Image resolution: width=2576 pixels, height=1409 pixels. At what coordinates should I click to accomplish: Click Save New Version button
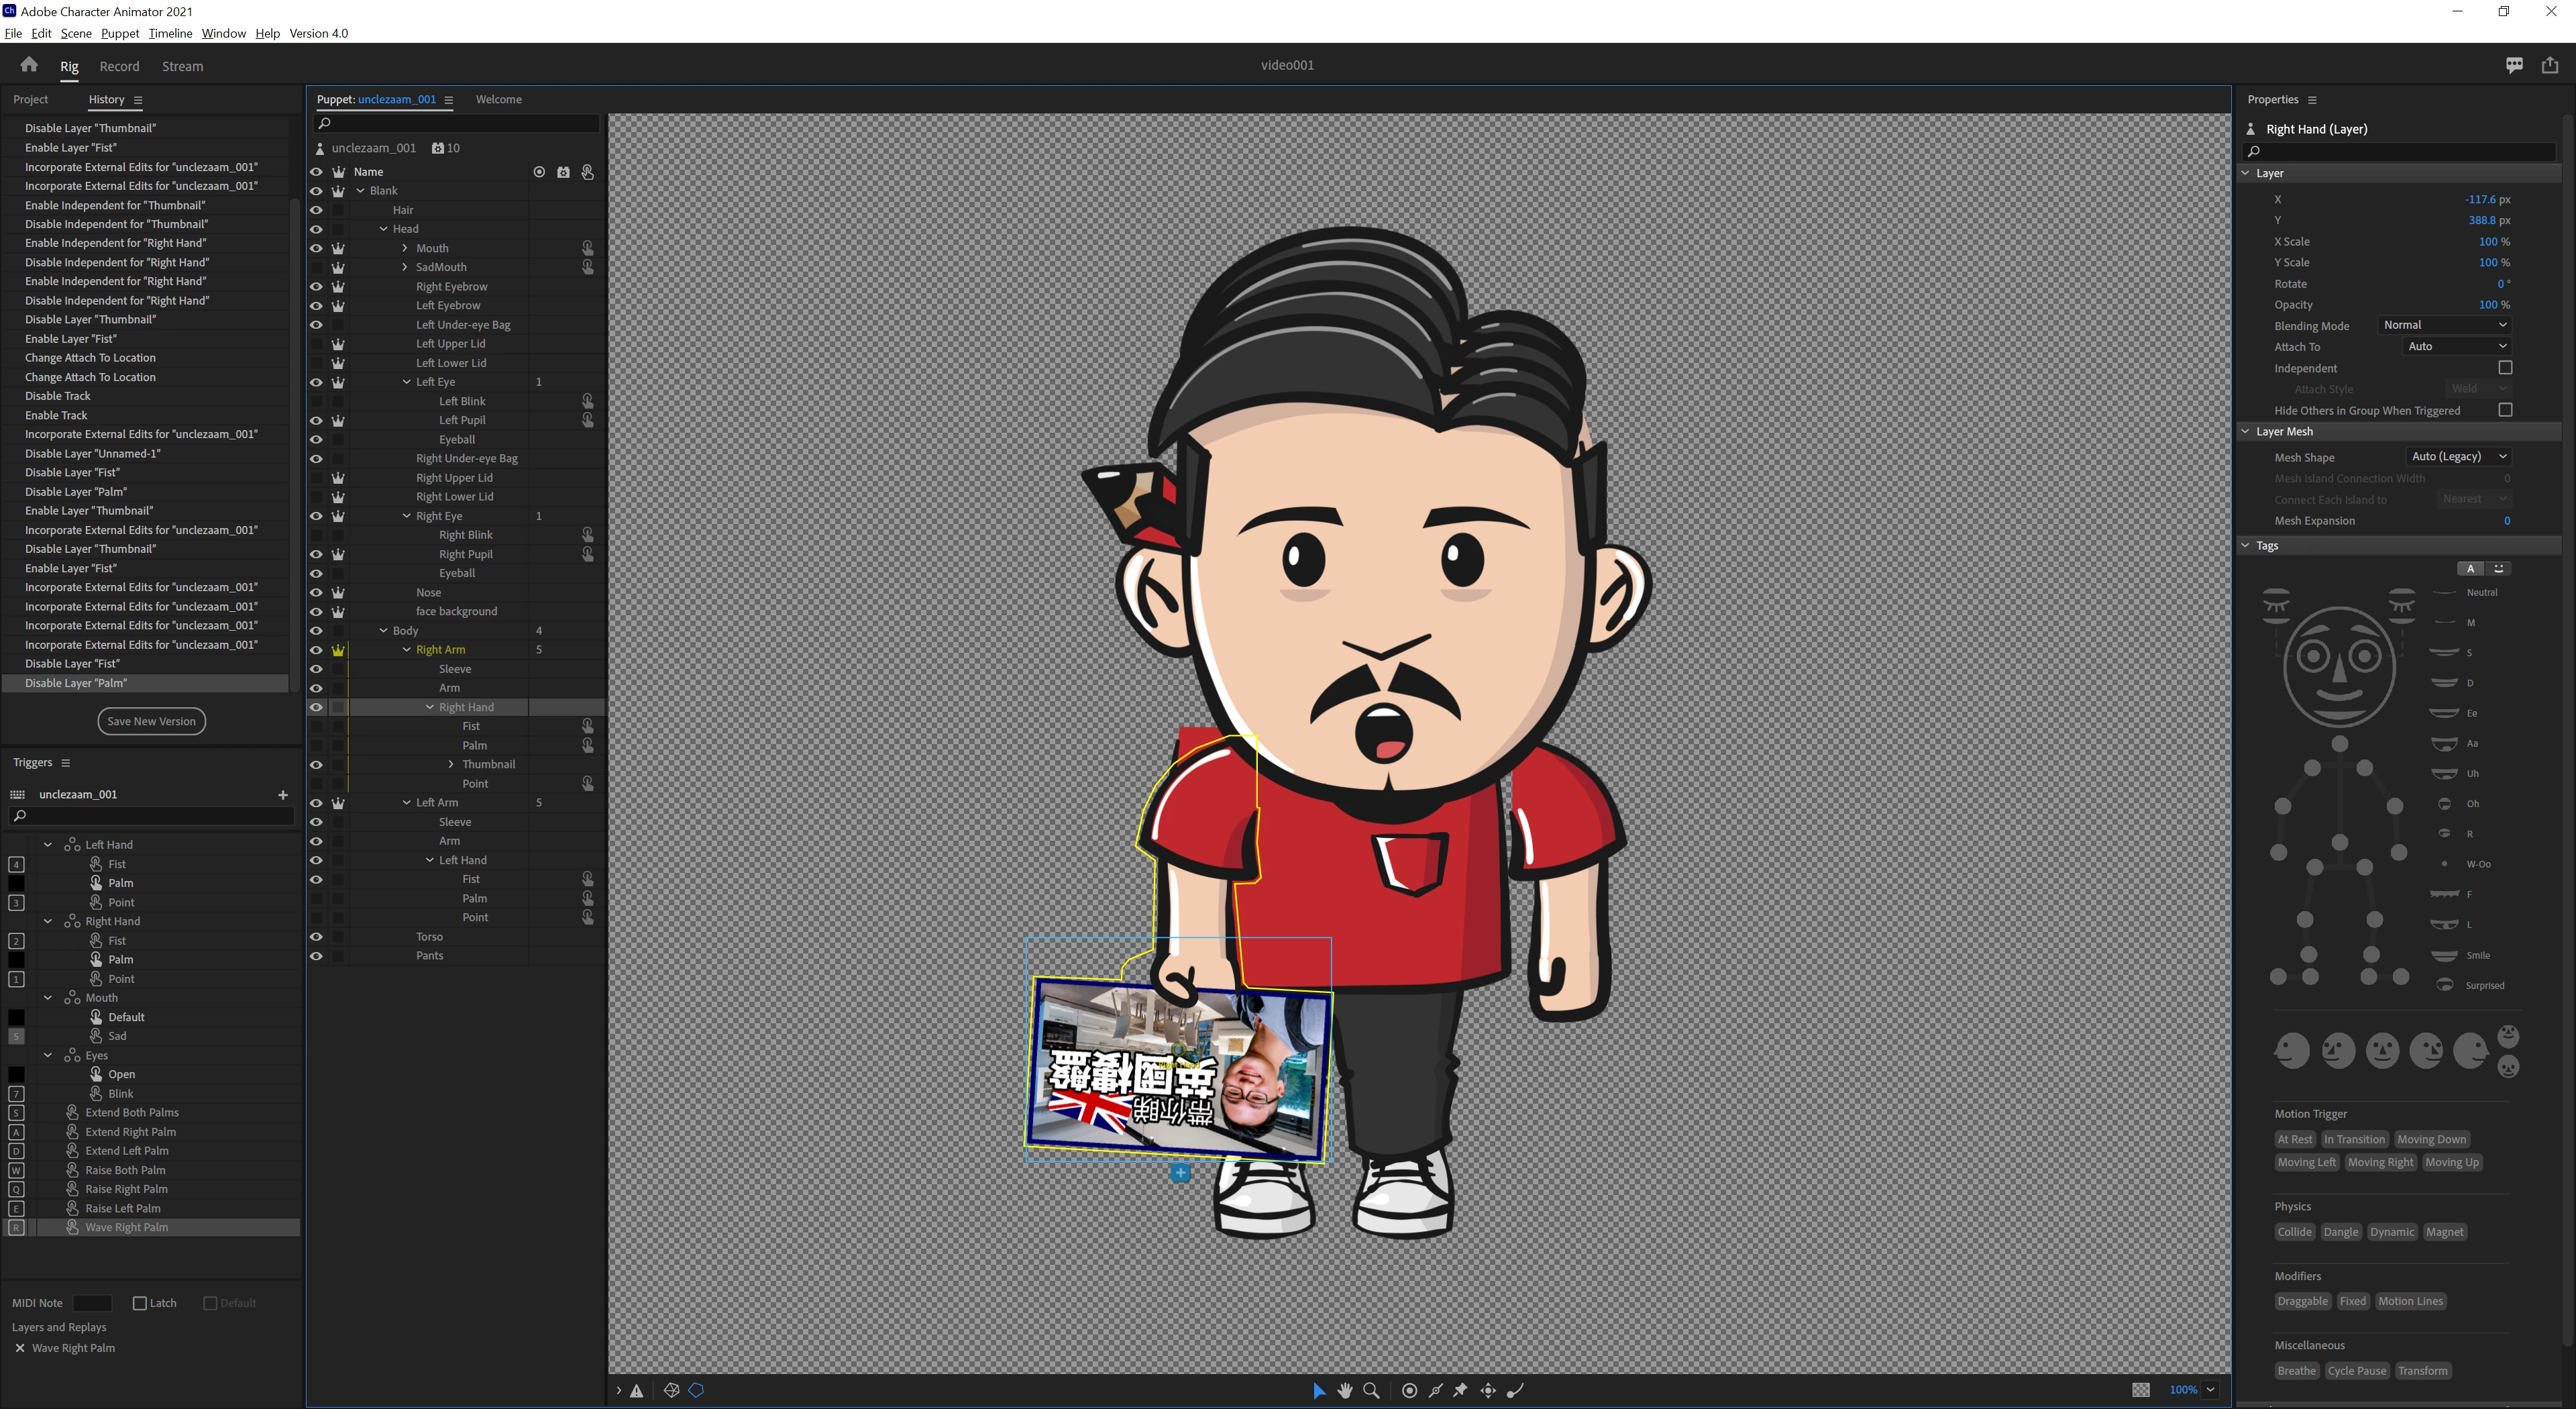coord(151,721)
